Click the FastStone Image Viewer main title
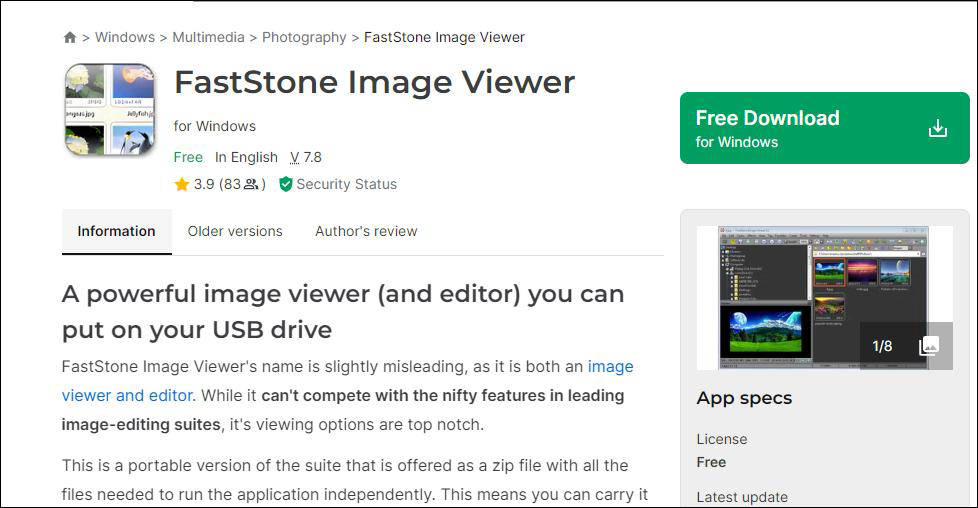The image size is (978, 508). point(374,82)
